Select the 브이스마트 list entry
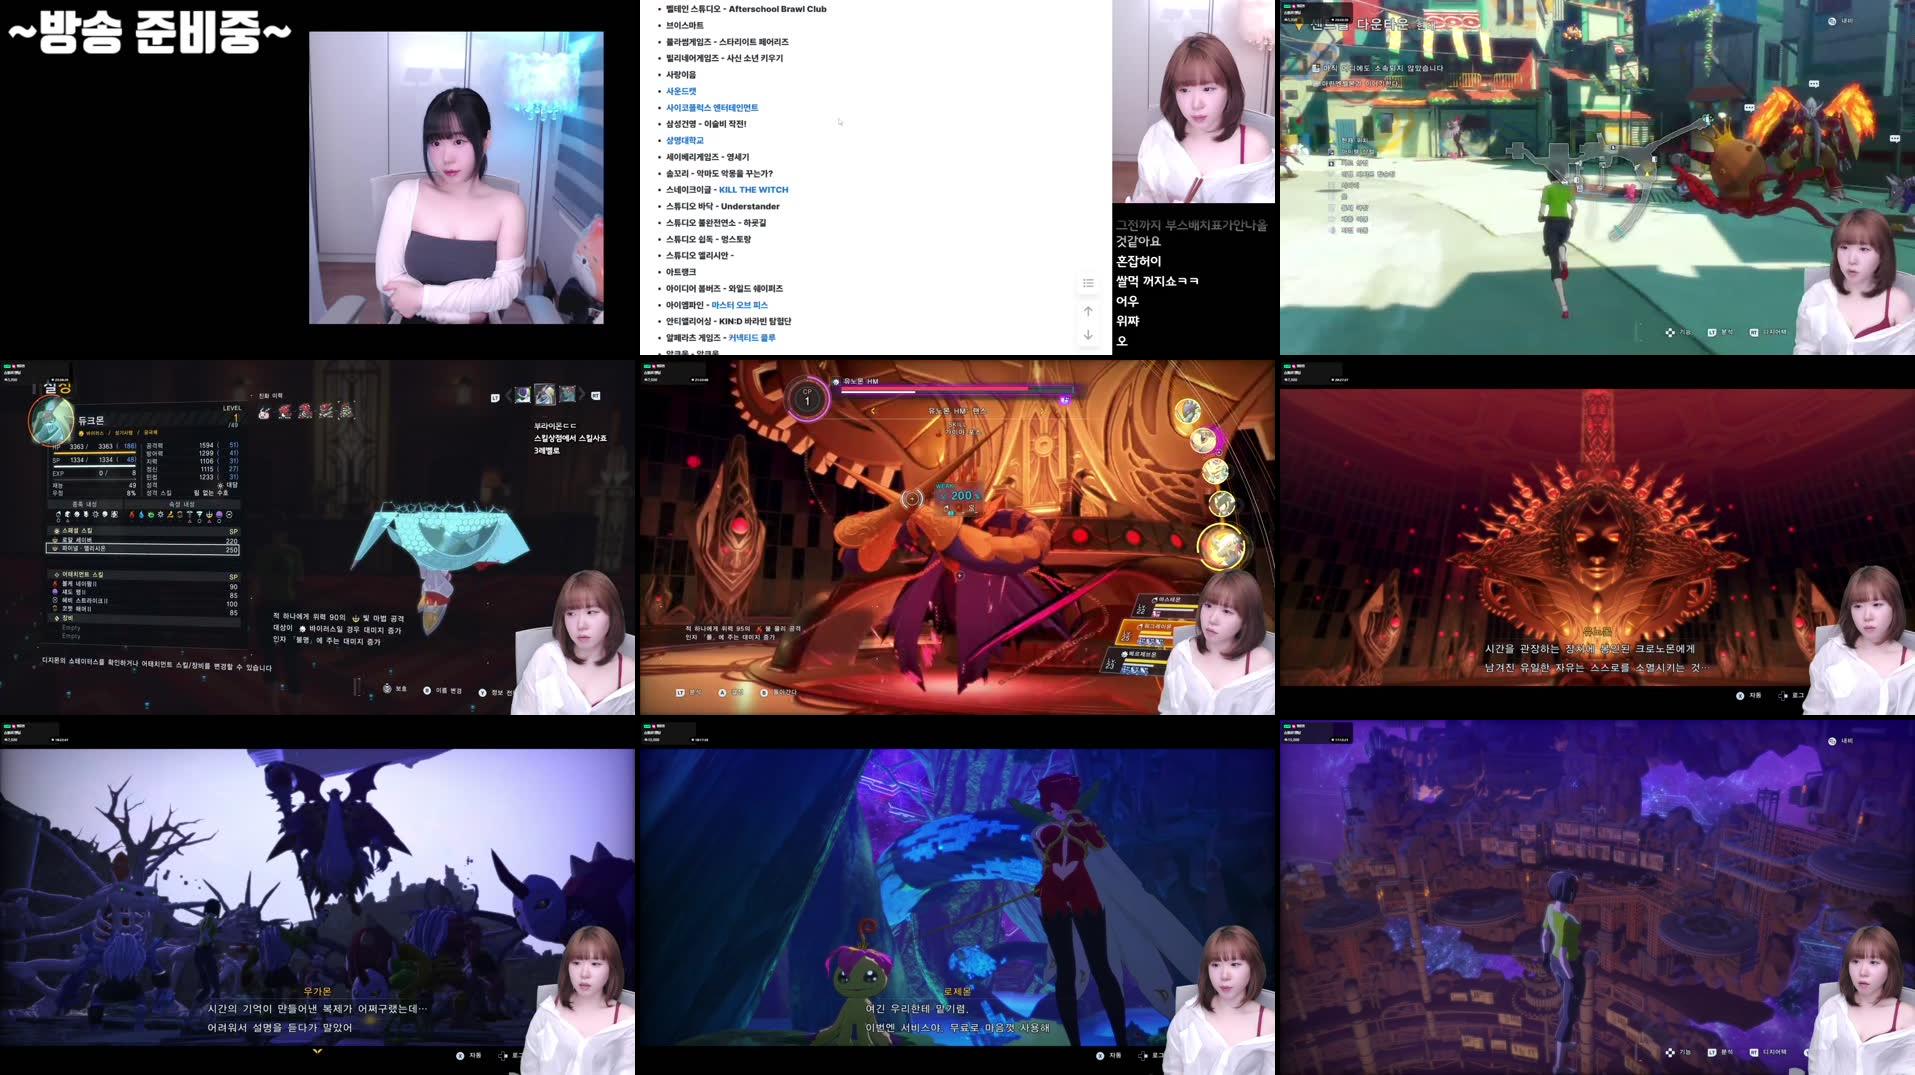1915x1075 pixels. [685, 25]
